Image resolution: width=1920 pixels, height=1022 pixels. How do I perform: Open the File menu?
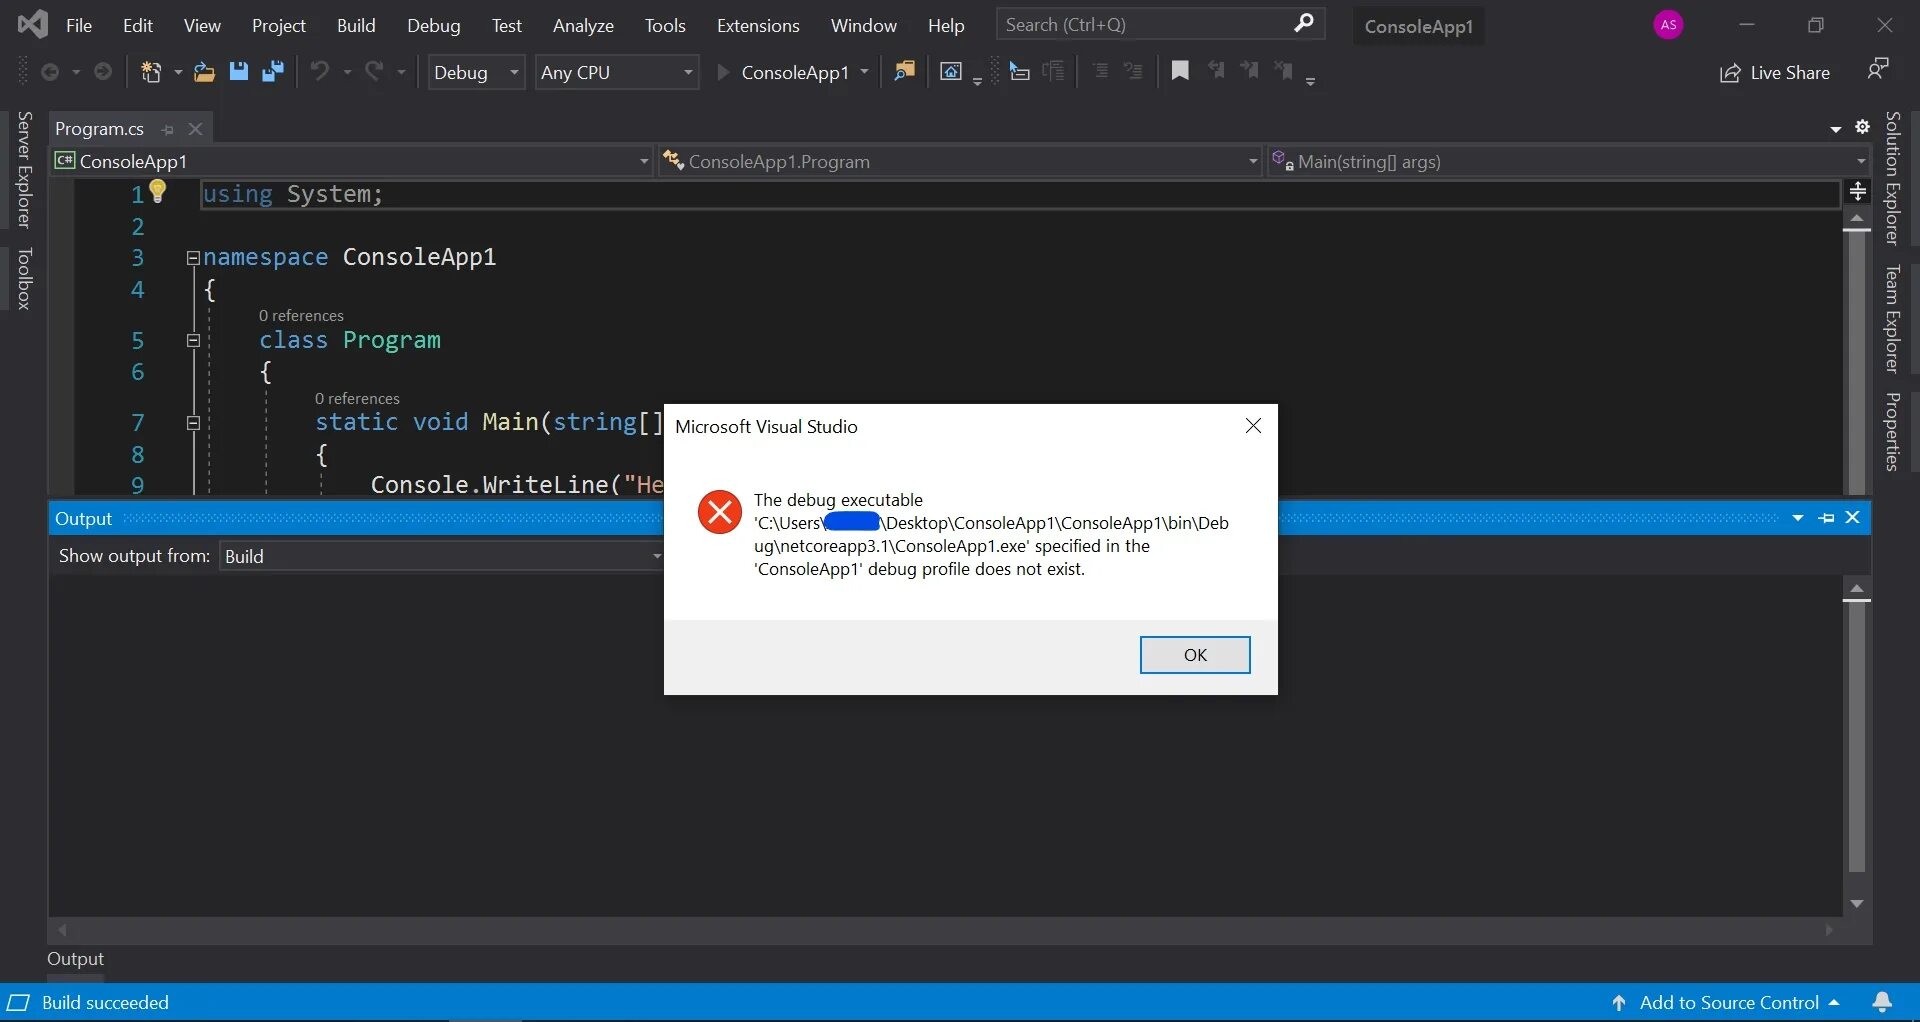[x=79, y=25]
